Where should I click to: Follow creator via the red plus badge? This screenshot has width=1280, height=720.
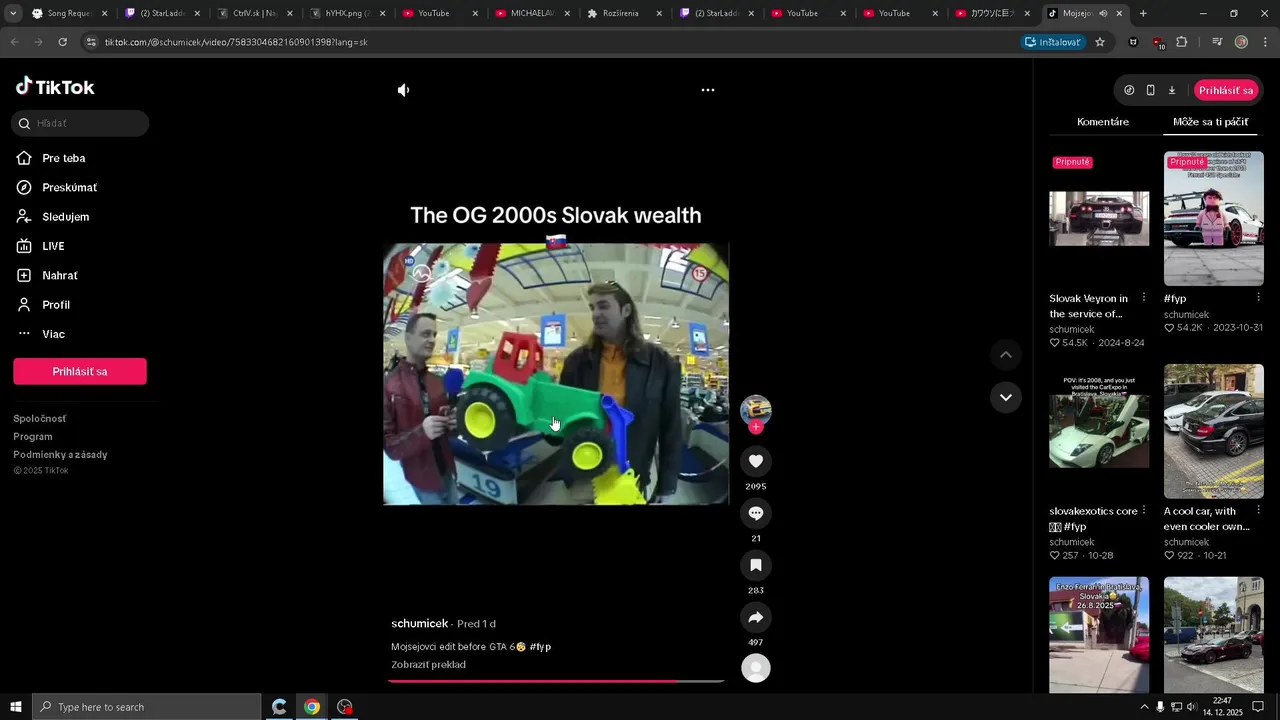pos(756,427)
